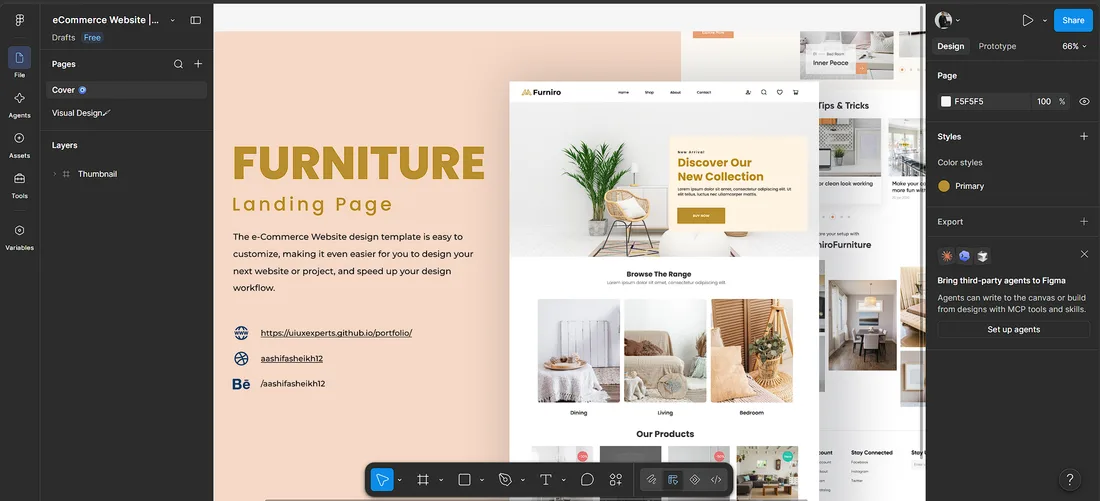Viewport: 1100px width, 501px height.
Task: Open the file name dropdown chevron
Action: 173,20
